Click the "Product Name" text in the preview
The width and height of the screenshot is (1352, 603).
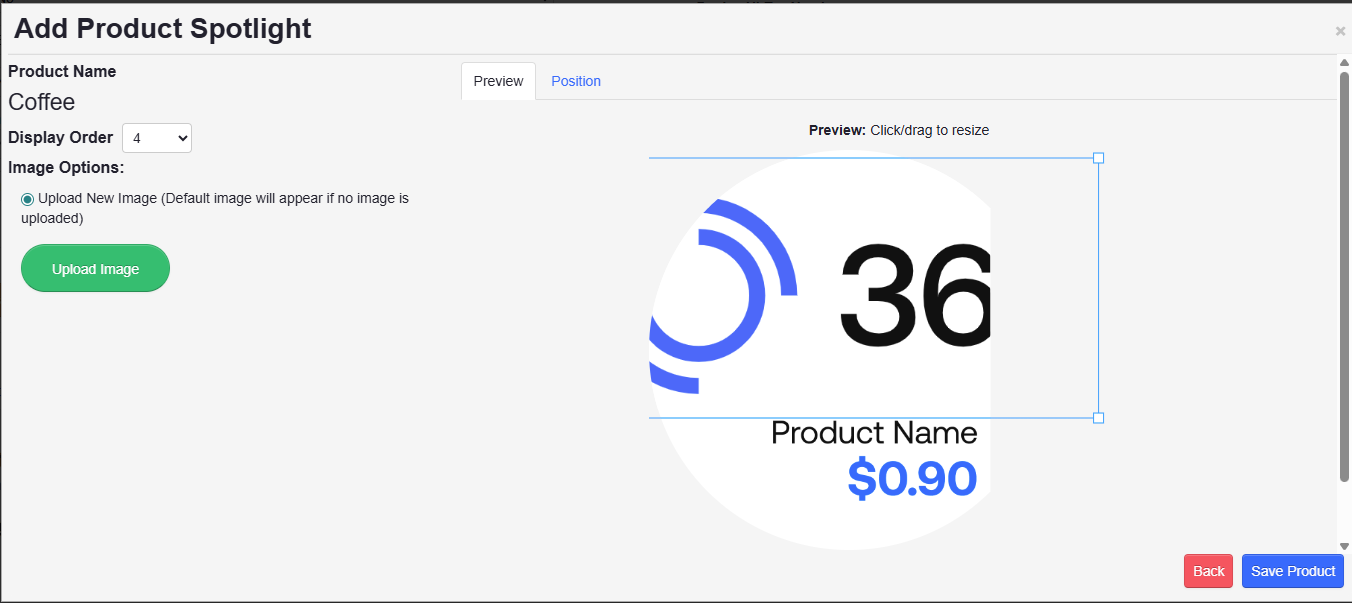pos(873,432)
